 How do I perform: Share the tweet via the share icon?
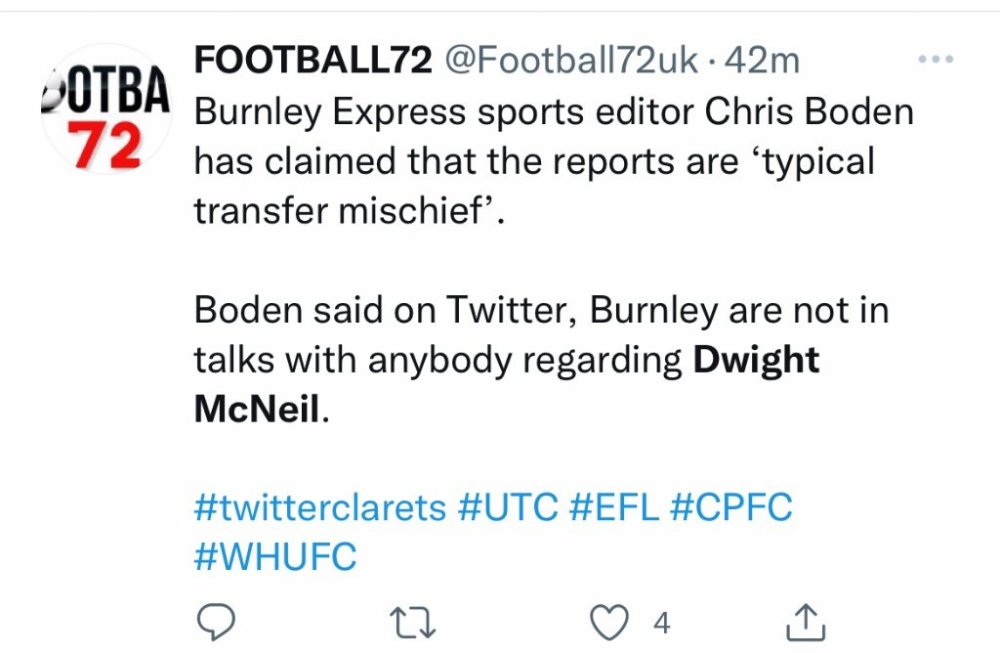click(805, 623)
